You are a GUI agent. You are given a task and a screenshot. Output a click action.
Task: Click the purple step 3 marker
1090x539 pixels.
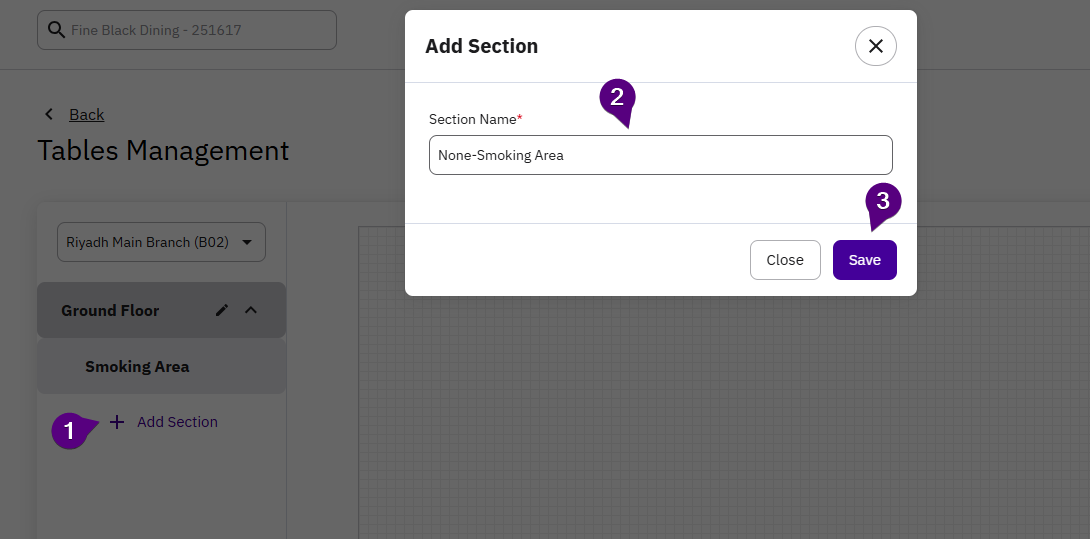click(882, 201)
